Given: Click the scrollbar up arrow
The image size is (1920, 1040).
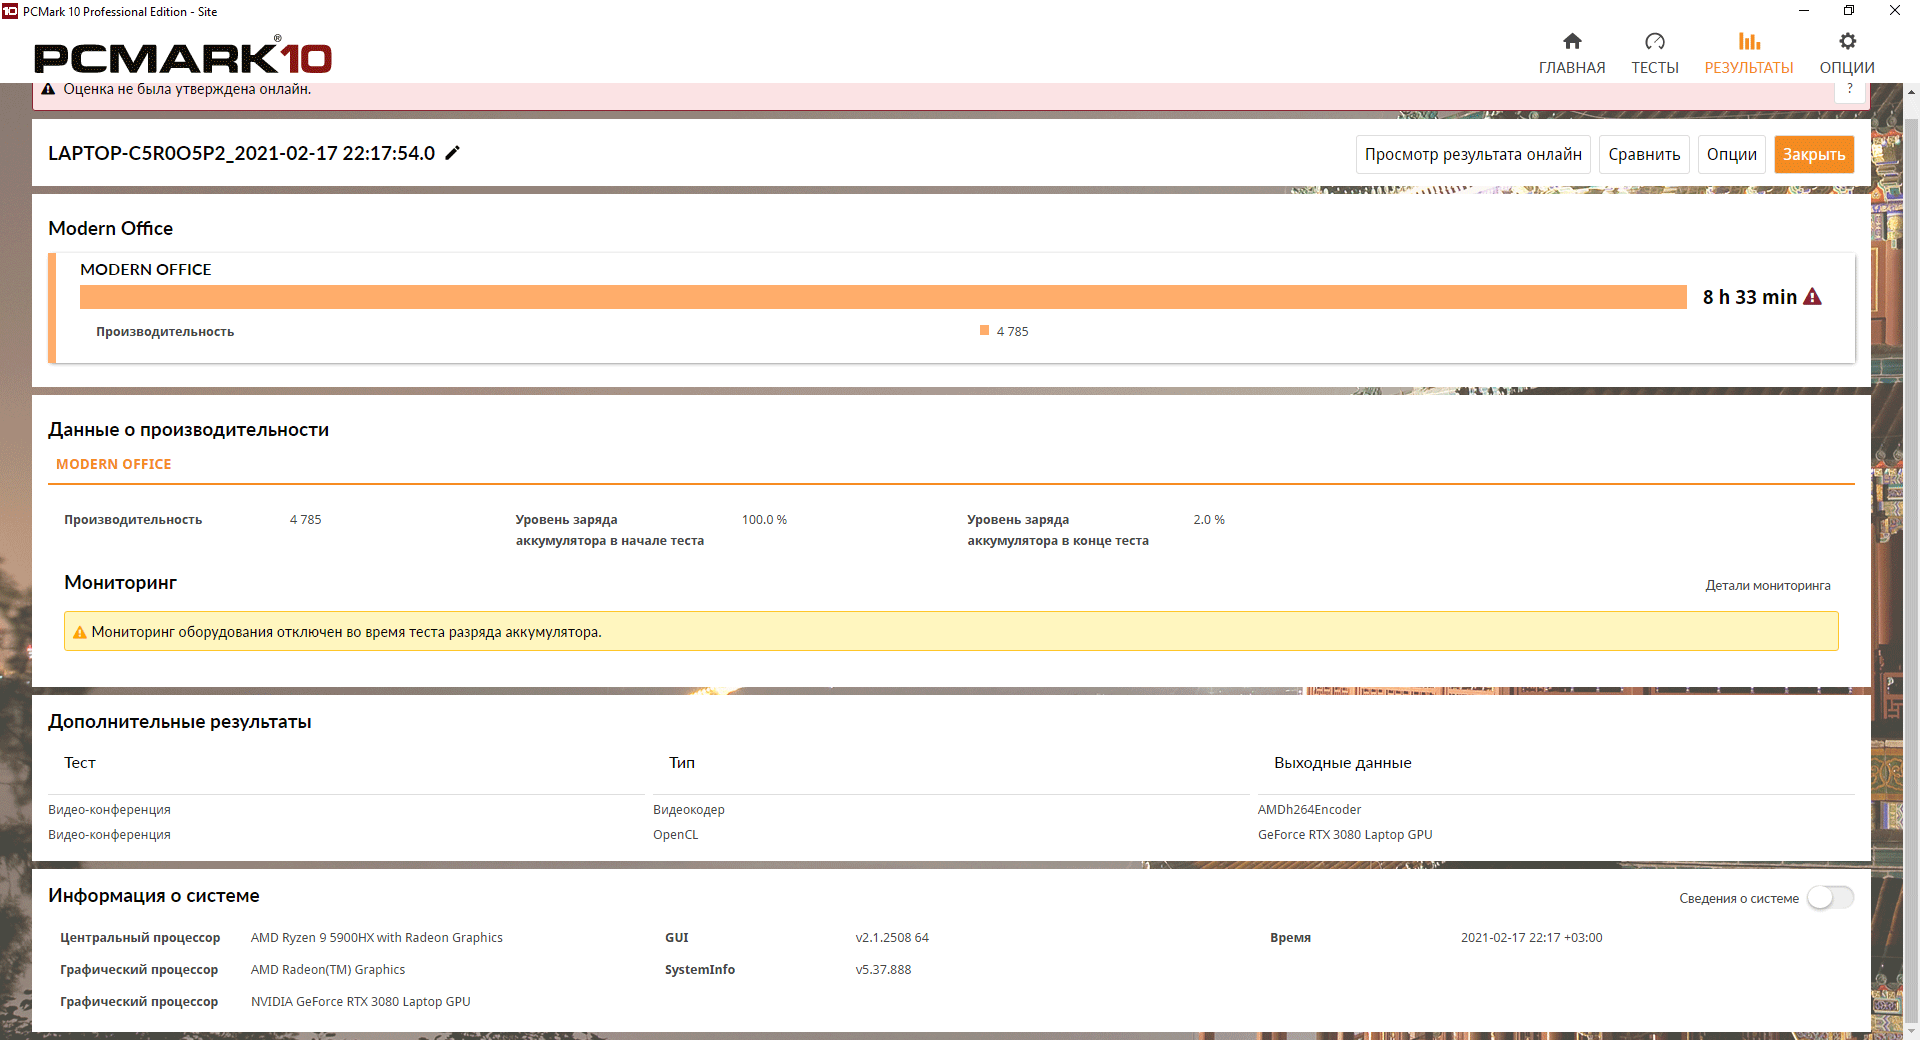Looking at the screenshot, I should coord(1911,92).
